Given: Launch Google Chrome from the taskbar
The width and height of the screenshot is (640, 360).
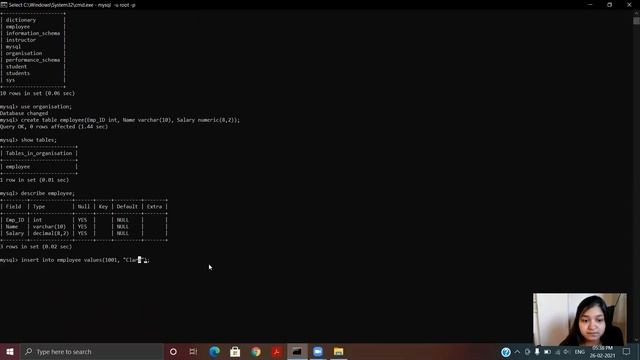Looking at the screenshot, I should (256, 351).
